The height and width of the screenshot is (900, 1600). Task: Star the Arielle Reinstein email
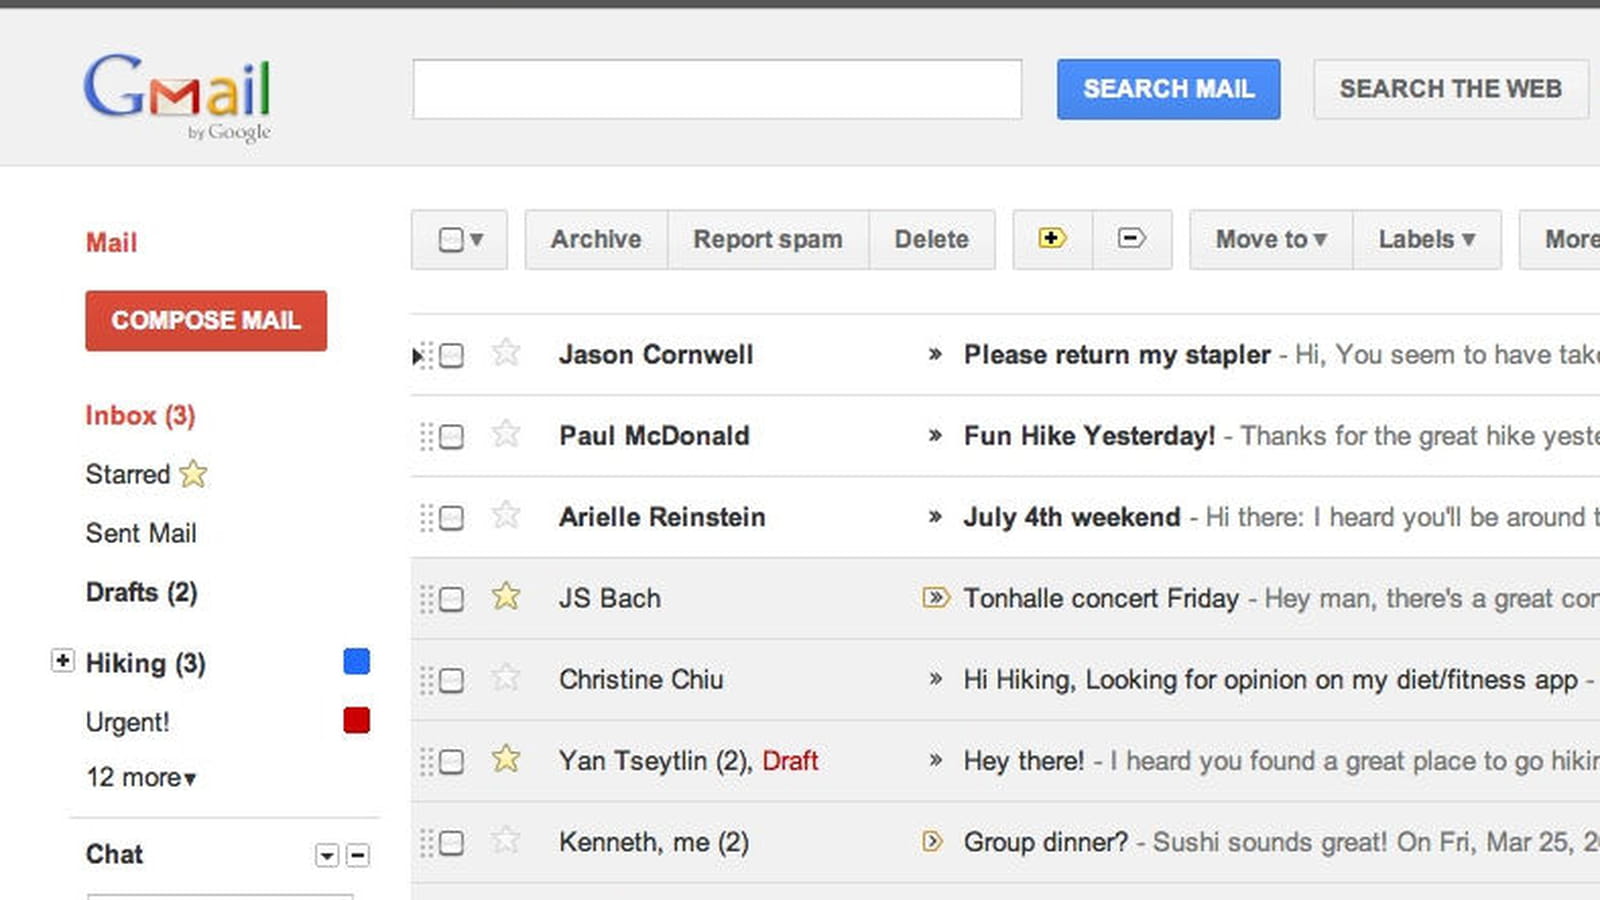click(x=506, y=515)
